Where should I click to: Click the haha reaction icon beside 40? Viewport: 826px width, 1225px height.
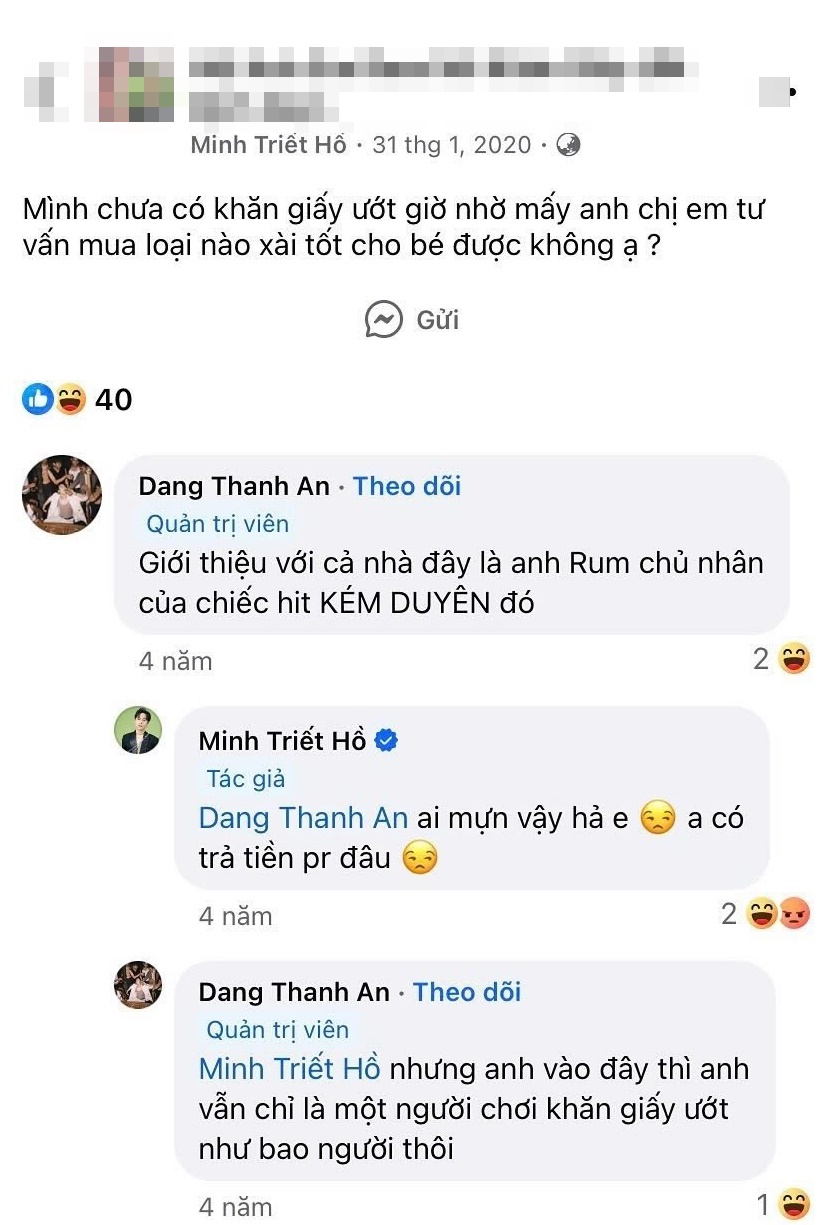[x=70, y=400]
